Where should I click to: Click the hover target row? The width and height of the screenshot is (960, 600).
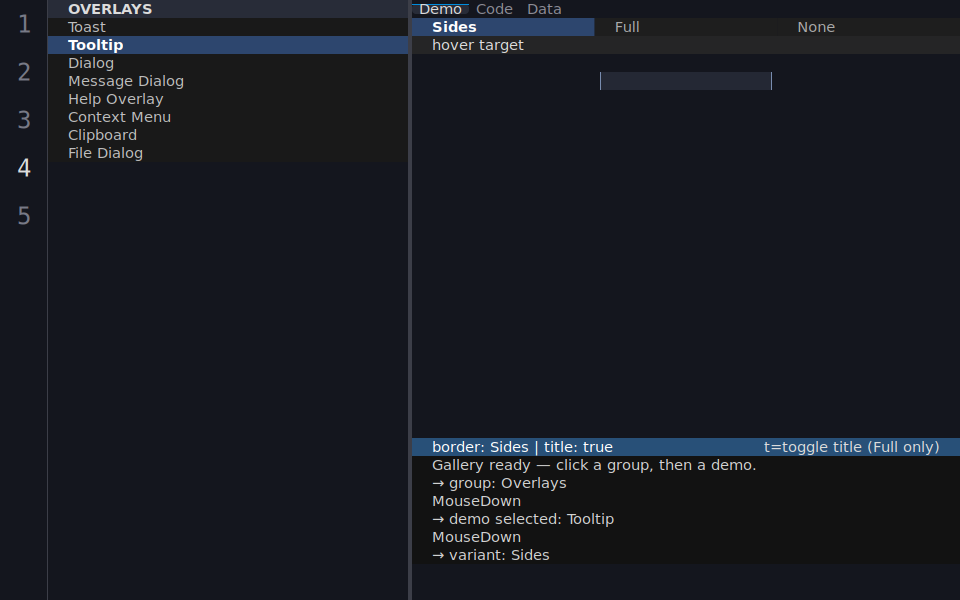[x=686, y=45]
